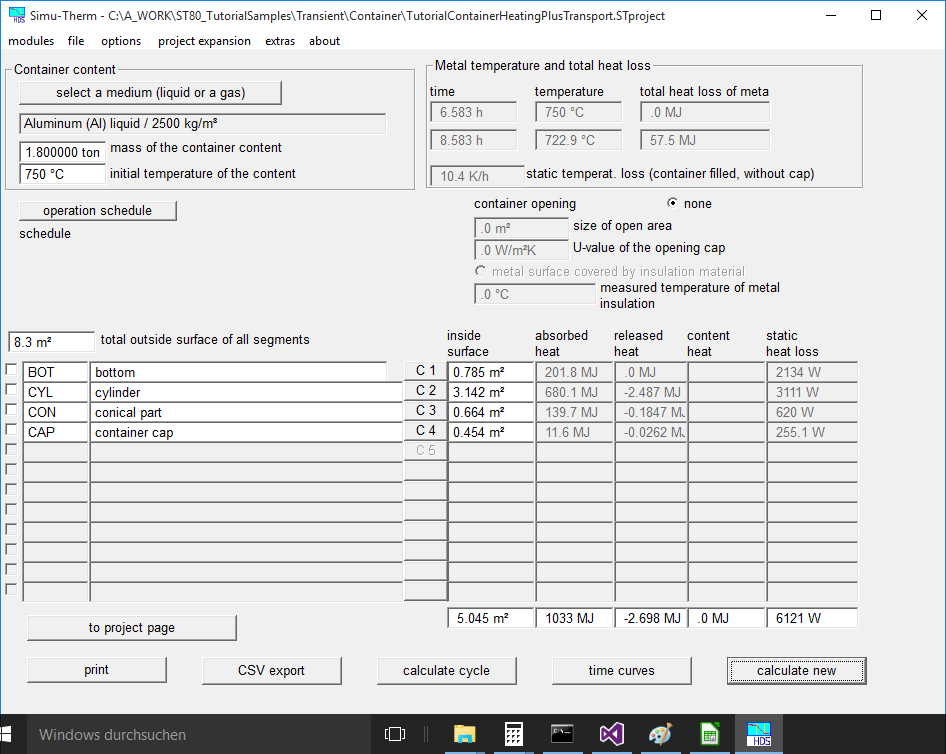Launch Visual Studio from the taskbar
Image resolution: width=946 pixels, height=754 pixels.
(x=611, y=735)
